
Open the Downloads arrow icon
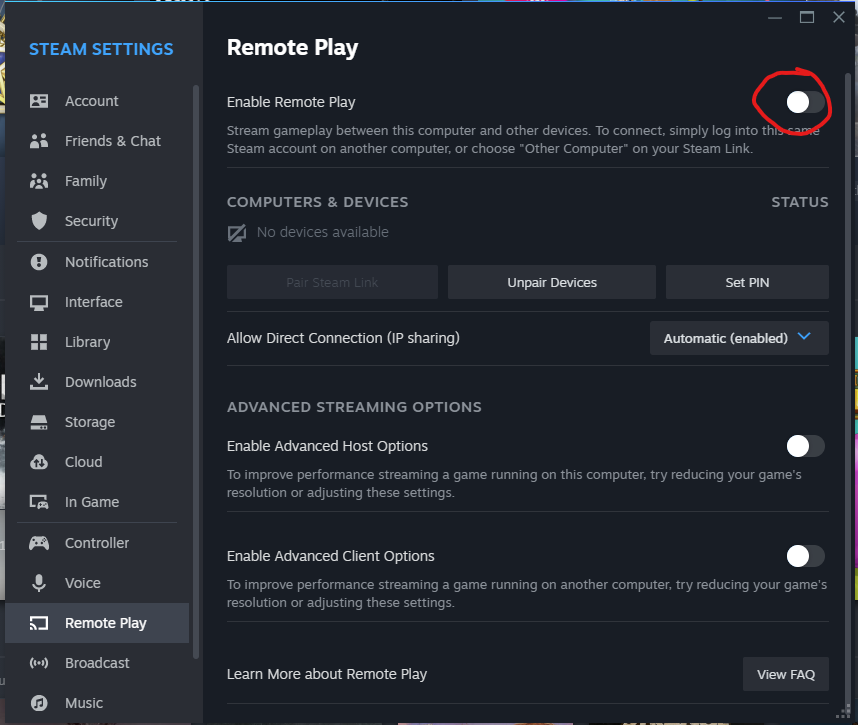point(39,382)
